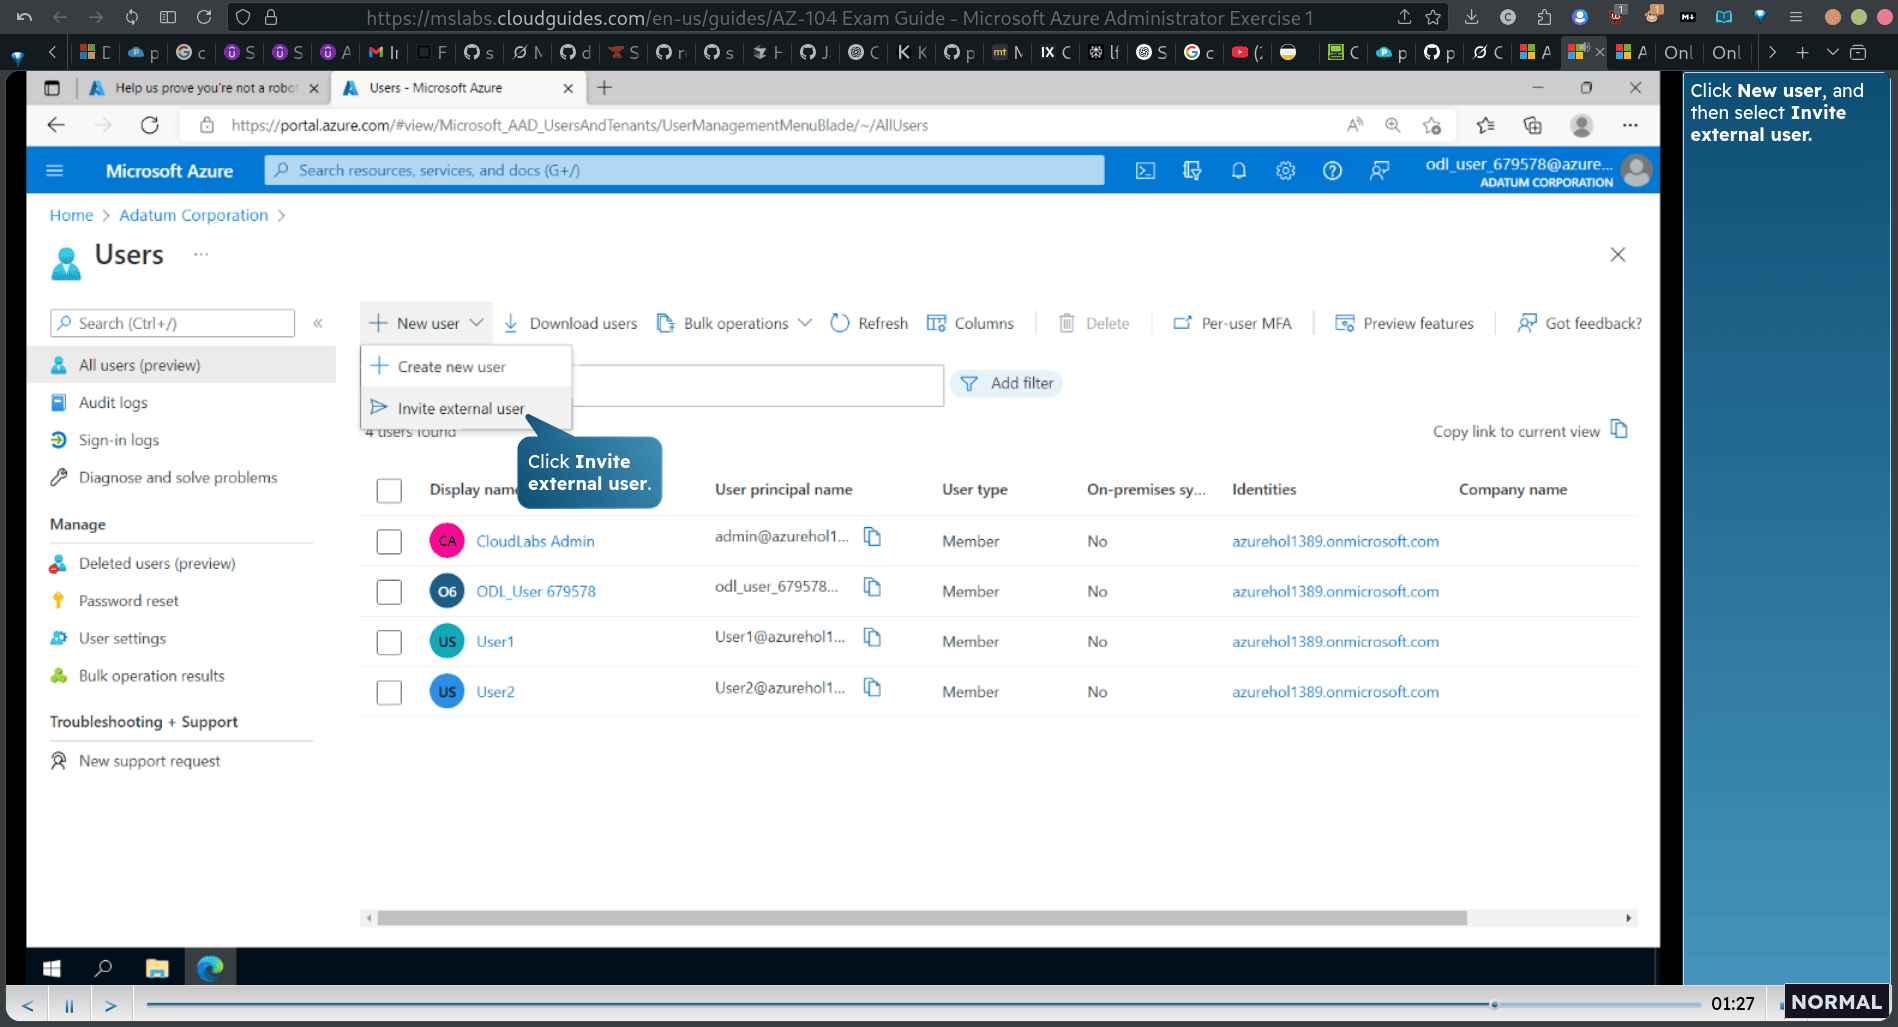Open Azure notifications bell
The image size is (1898, 1027).
(x=1238, y=171)
